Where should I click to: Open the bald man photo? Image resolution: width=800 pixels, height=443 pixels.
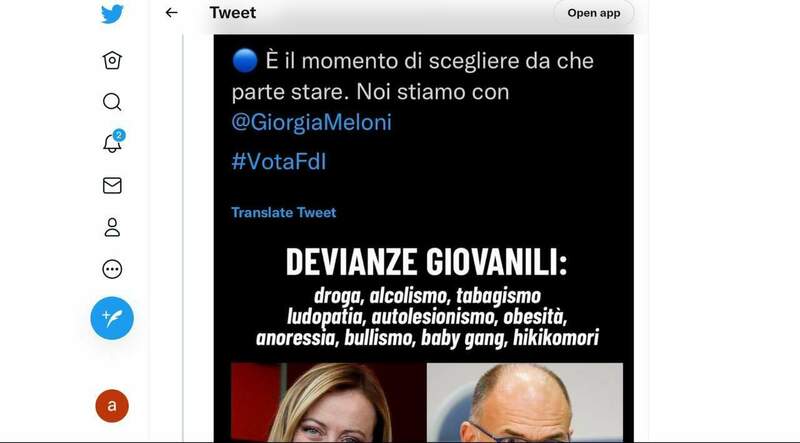(525, 402)
